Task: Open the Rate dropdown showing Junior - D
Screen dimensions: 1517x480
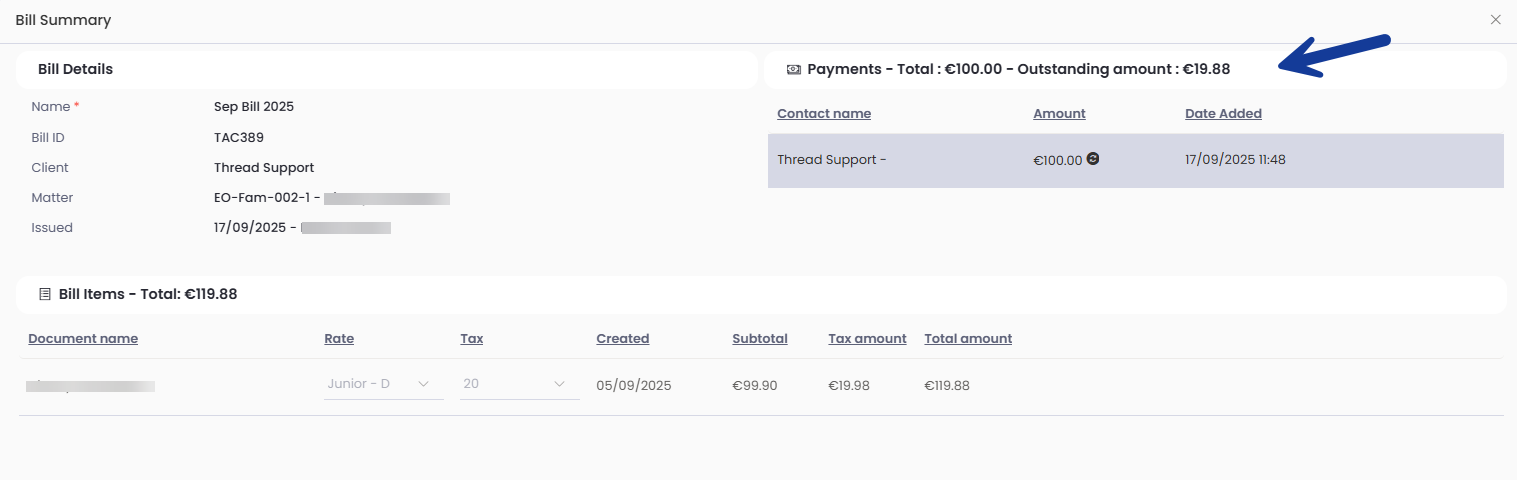Action: click(383, 384)
